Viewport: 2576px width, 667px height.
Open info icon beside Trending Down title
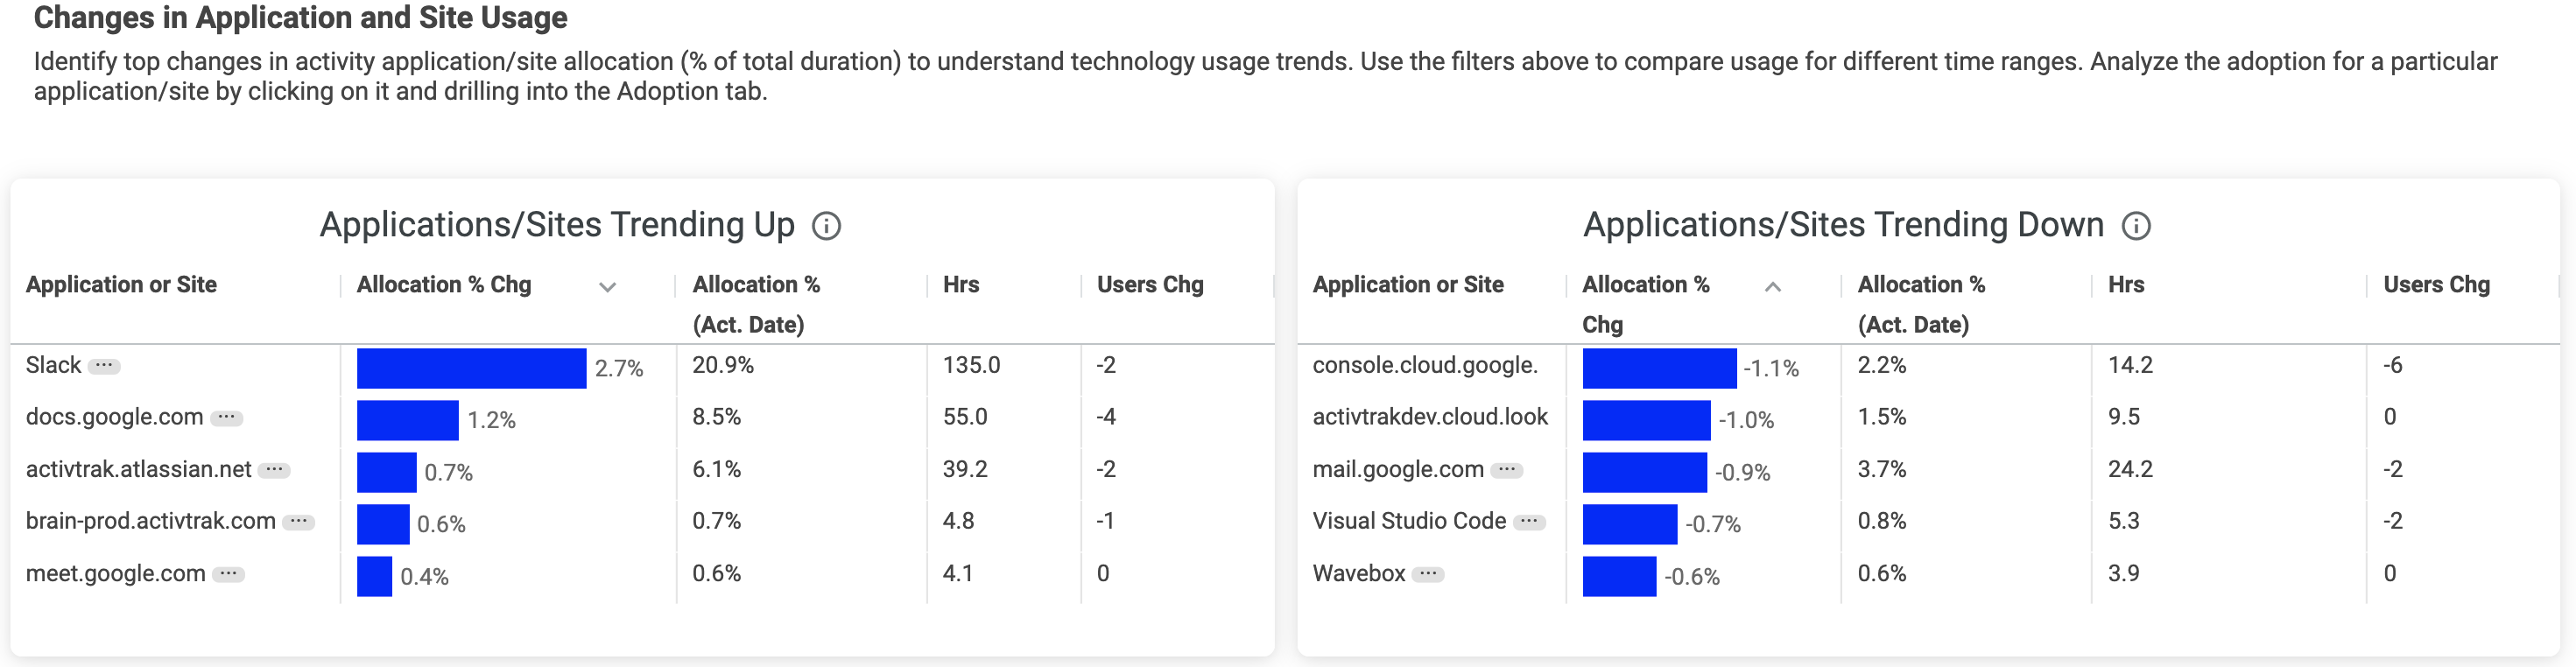point(2135,226)
